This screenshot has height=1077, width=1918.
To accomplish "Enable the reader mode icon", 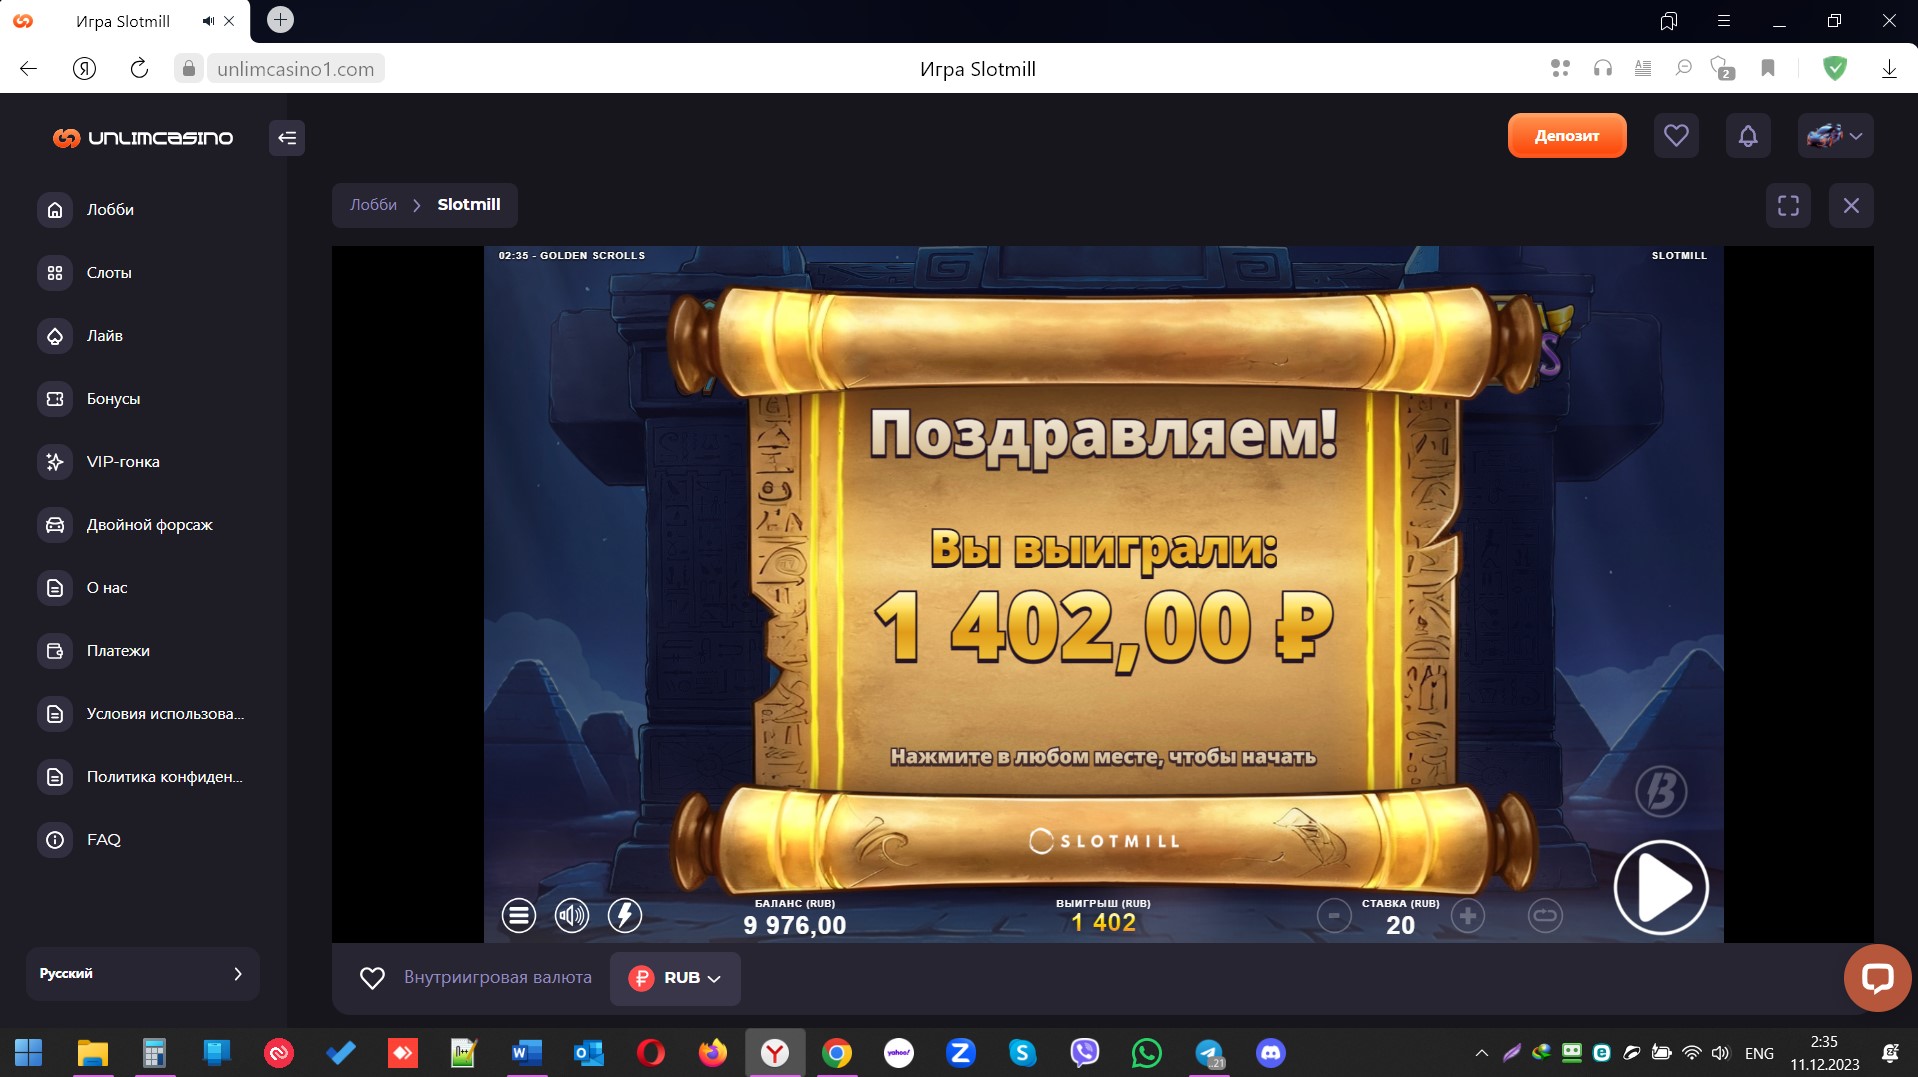I will tap(1643, 68).
